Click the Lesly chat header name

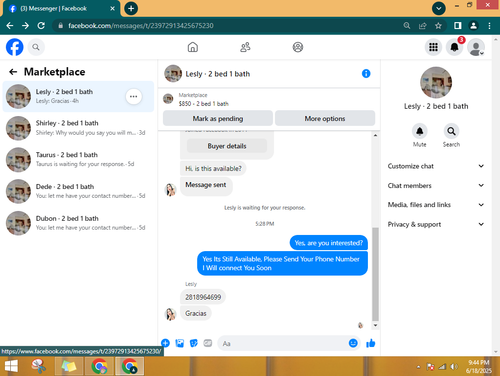click(x=218, y=74)
